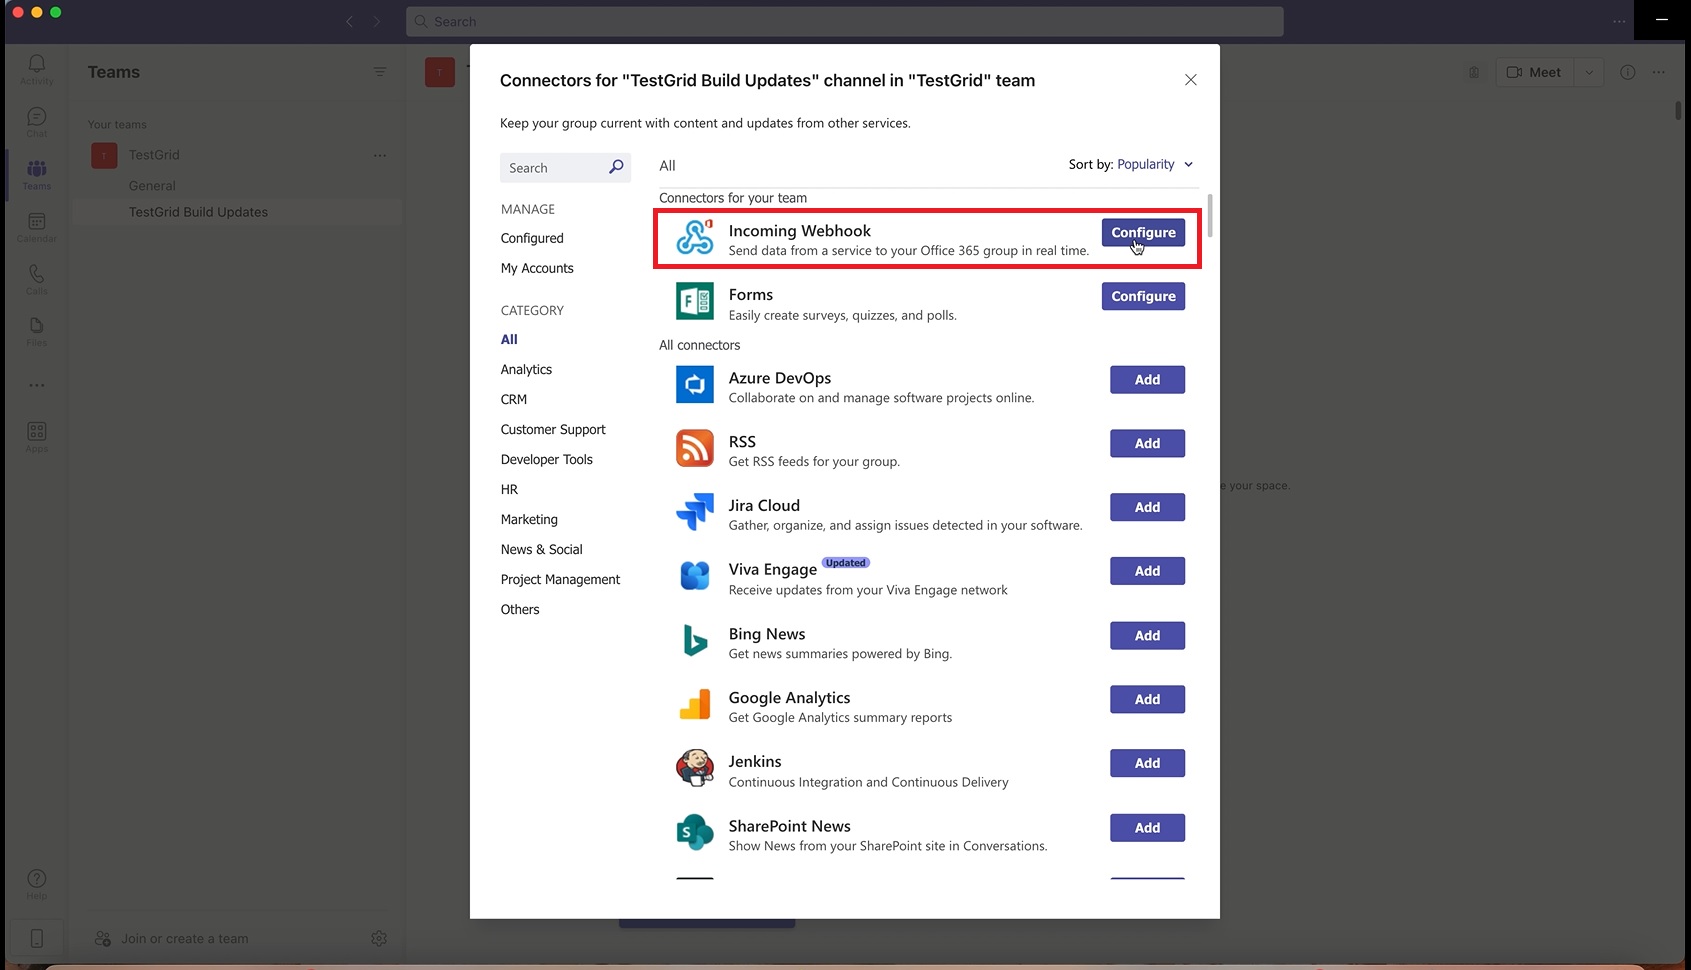Add the Google Analytics connector

(1147, 699)
